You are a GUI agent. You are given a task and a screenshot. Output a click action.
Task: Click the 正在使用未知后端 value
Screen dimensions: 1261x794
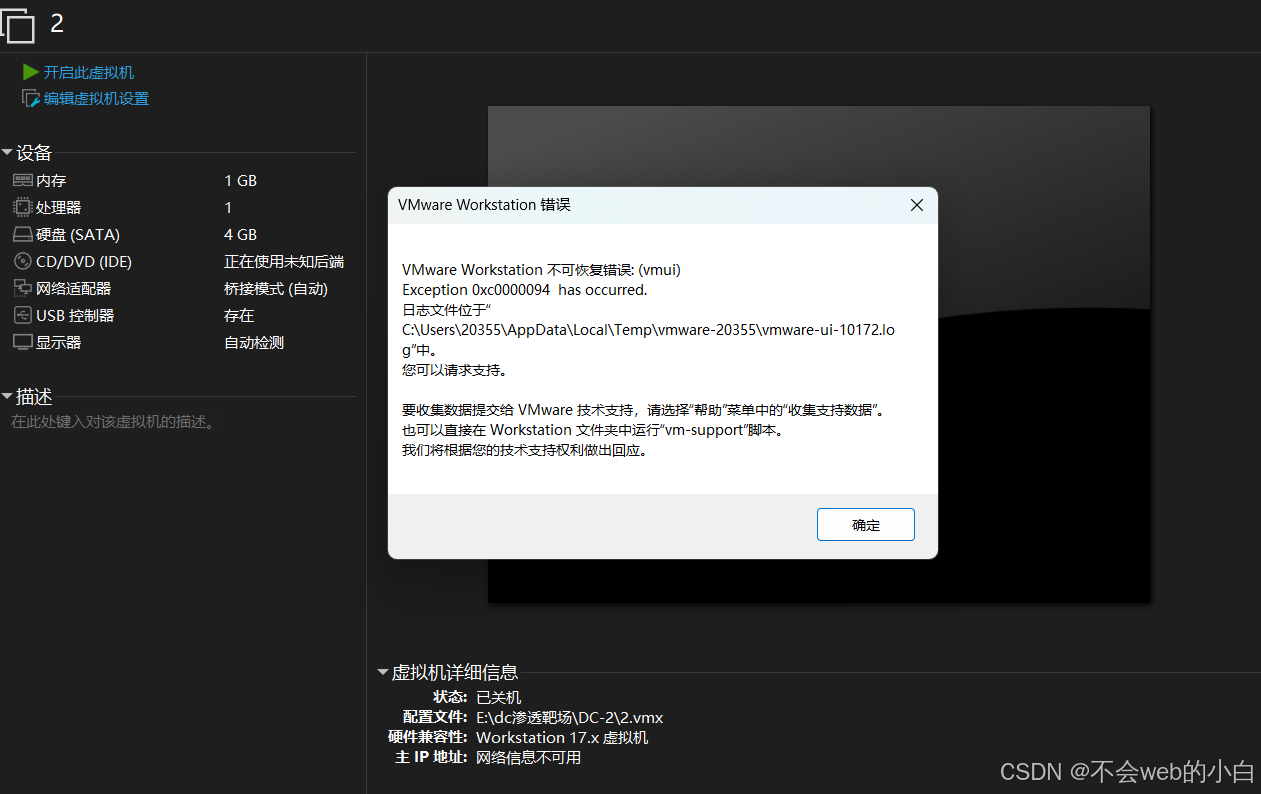tap(284, 262)
